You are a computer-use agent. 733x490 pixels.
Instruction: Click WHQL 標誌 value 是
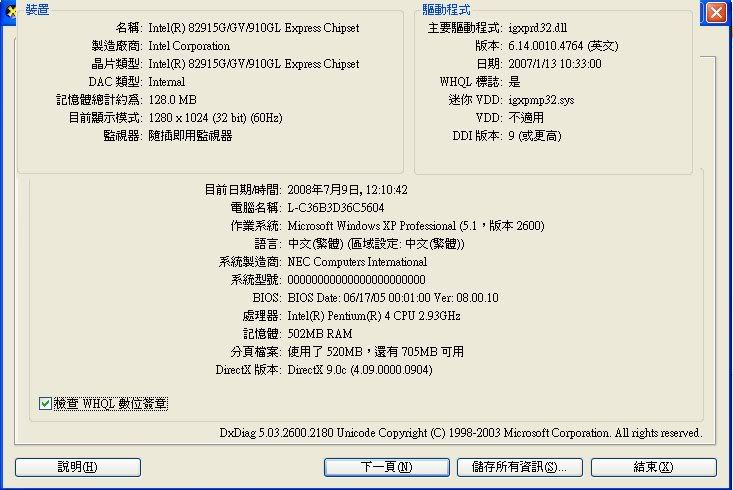[x=514, y=82]
